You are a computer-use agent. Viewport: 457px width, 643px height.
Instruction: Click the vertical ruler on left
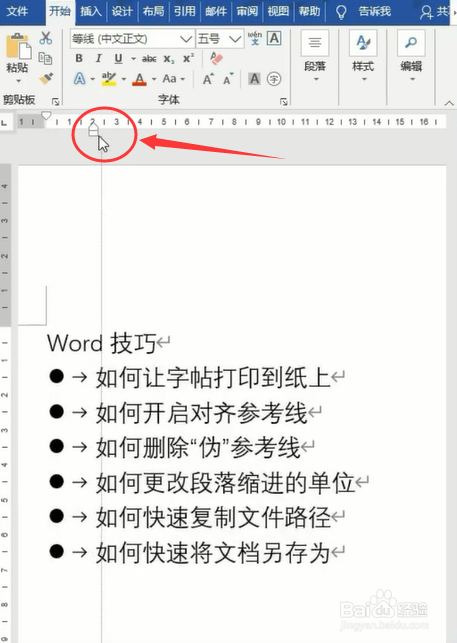(x=5, y=402)
